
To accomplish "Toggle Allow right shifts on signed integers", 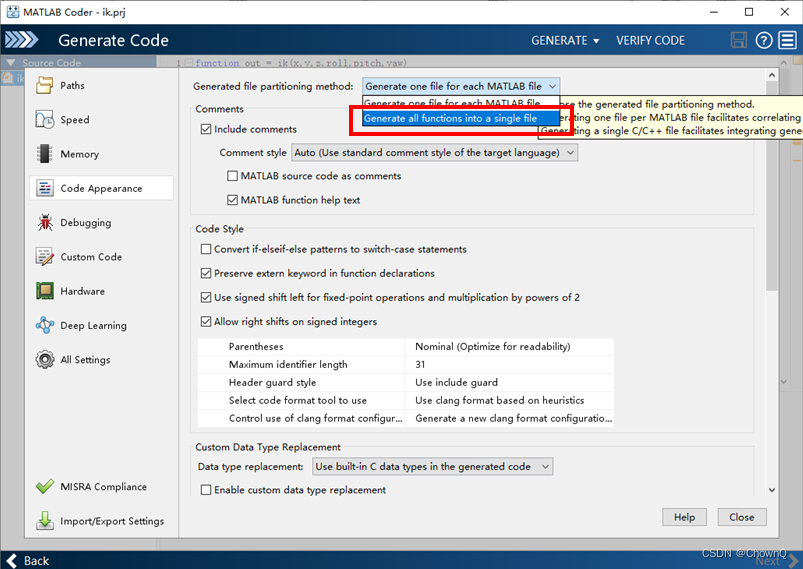I will click(x=206, y=321).
